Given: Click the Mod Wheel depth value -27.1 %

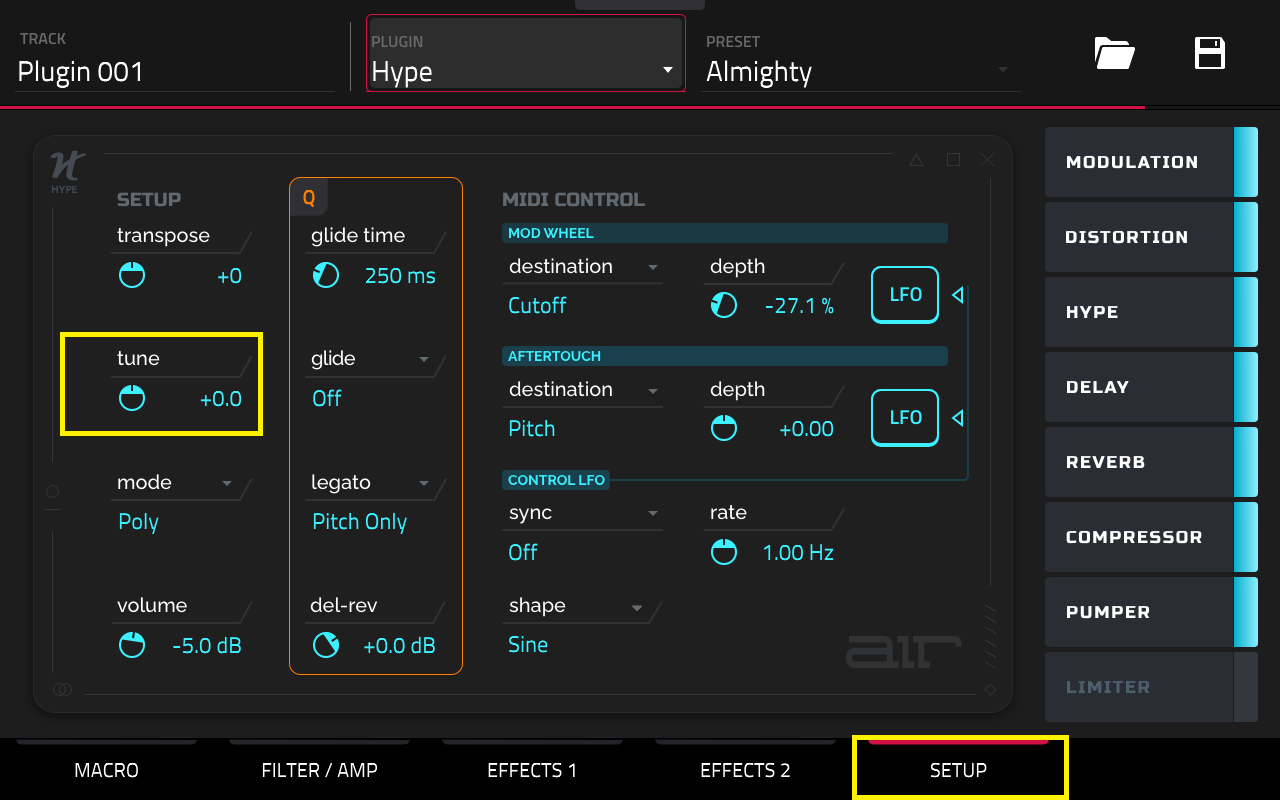Looking at the screenshot, I should (x=799, y=306).
